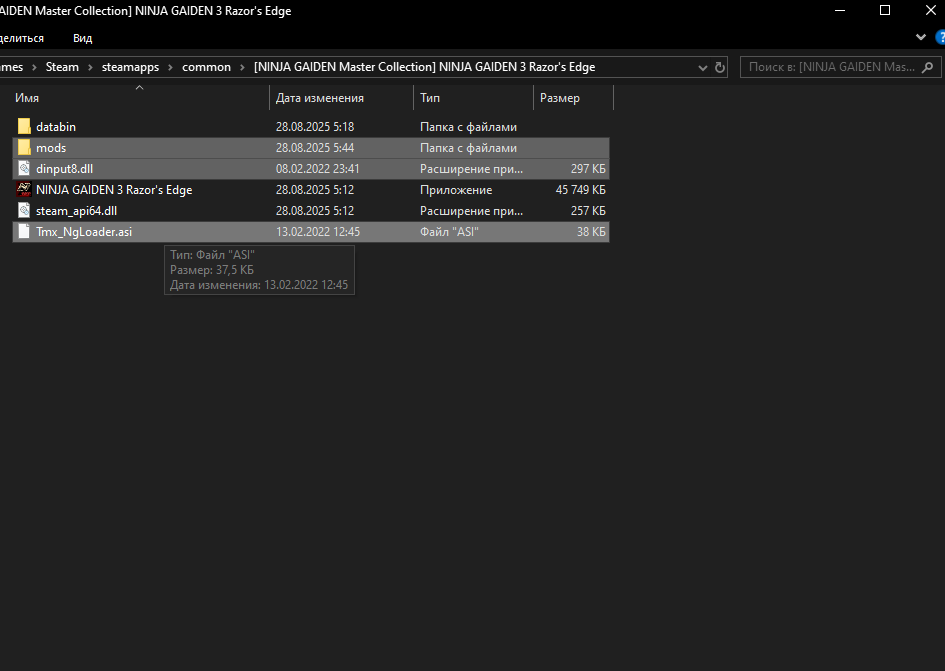Click the search magnifier icon
945x671 pixels.
tap(928, 67)
